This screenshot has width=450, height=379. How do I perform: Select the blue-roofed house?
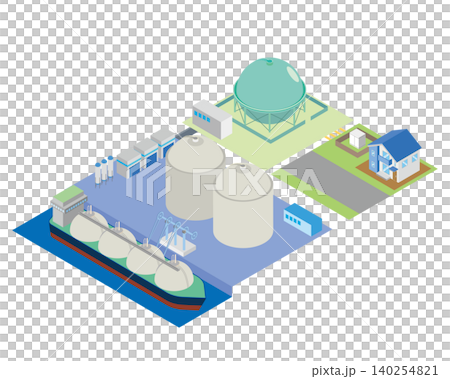tap(395, 155)
